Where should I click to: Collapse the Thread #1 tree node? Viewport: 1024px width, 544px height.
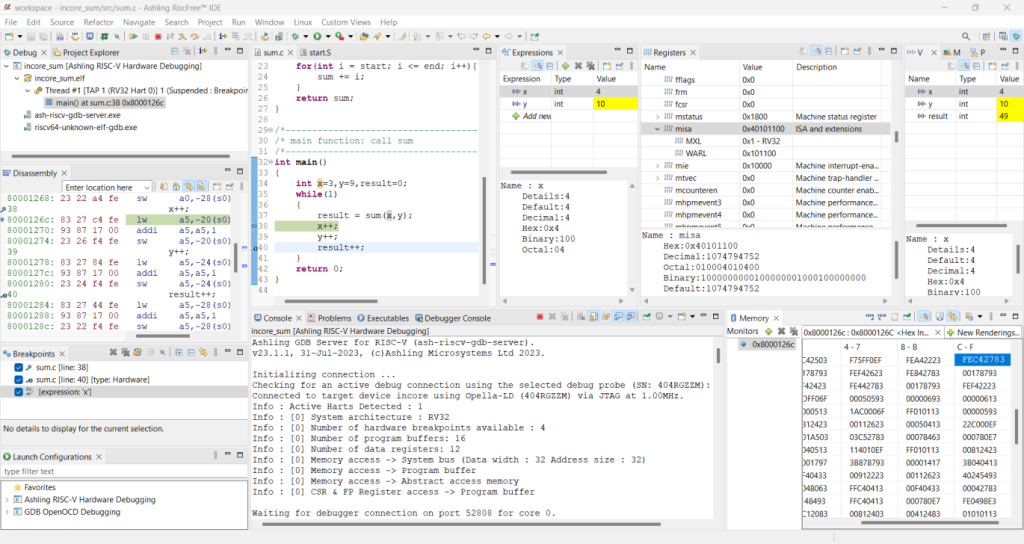click(x=27, y=91)
